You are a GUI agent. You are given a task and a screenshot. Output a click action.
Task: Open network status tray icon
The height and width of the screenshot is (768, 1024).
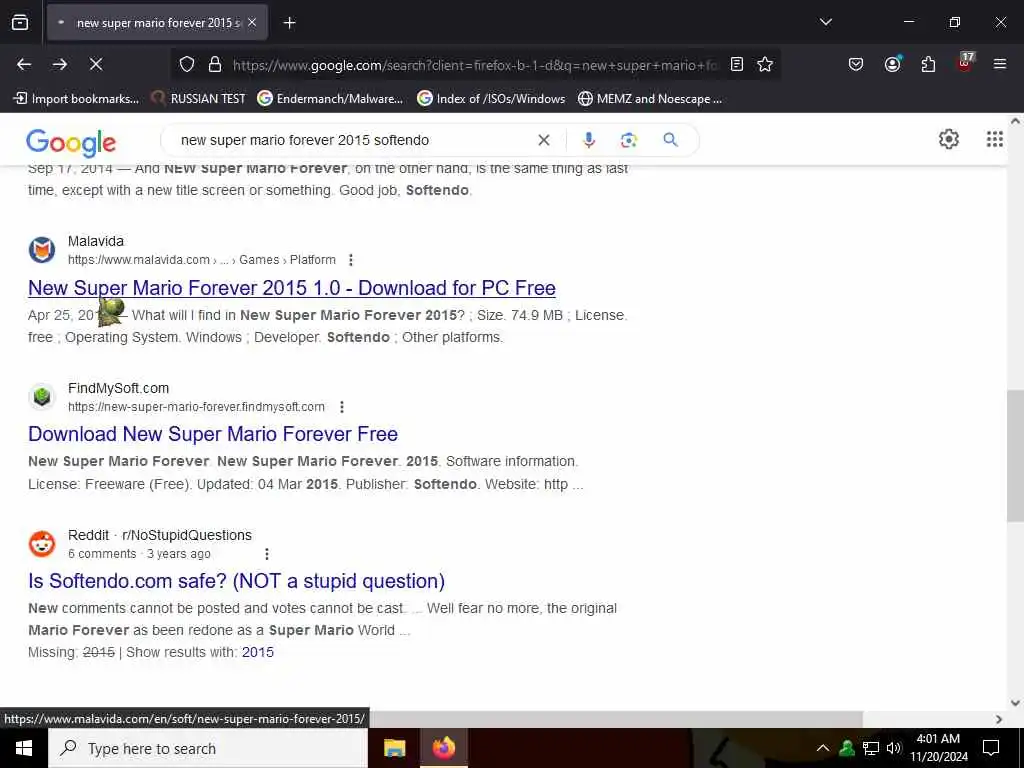pyautogui.click(x=871, y=748)
